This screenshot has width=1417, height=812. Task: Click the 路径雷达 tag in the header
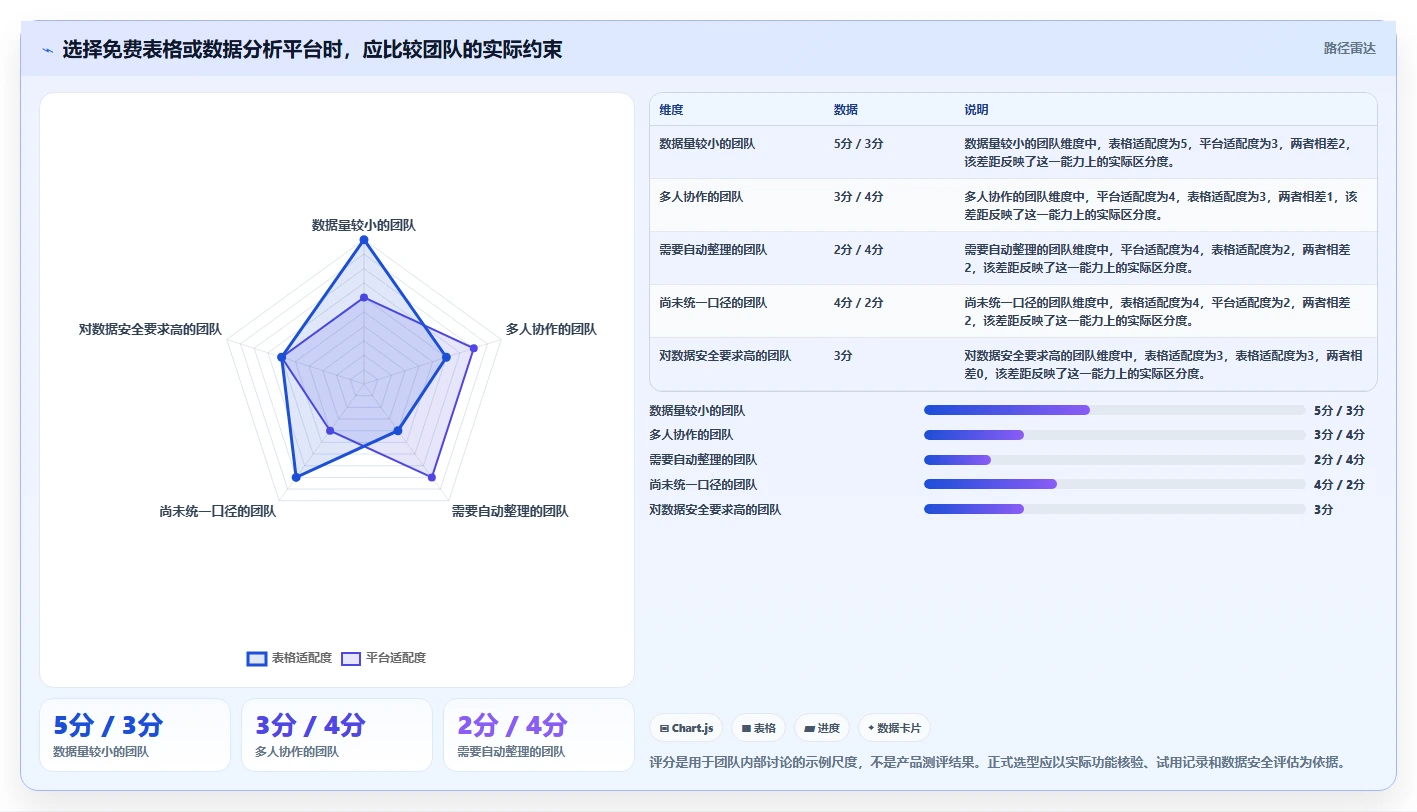tap(1349, 48)
